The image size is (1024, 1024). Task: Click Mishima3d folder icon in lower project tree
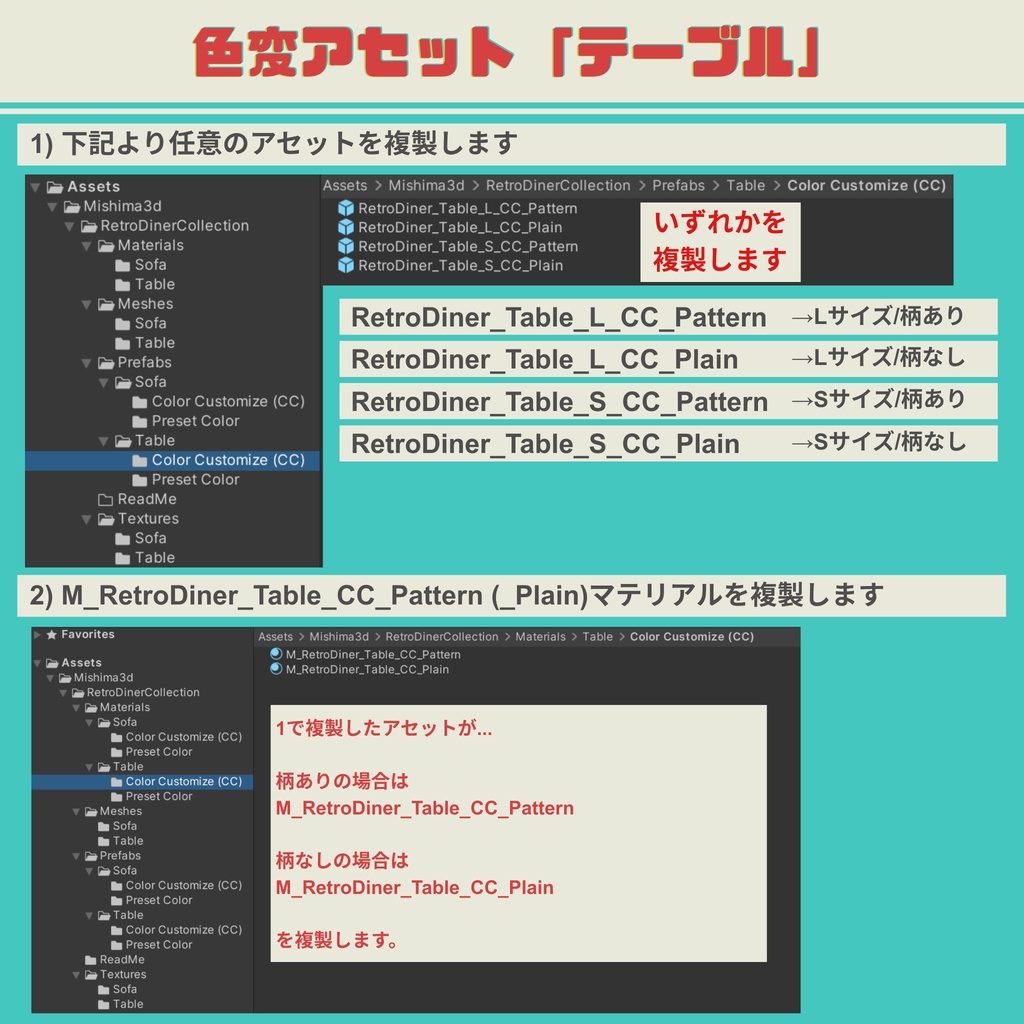coord(65,678)
